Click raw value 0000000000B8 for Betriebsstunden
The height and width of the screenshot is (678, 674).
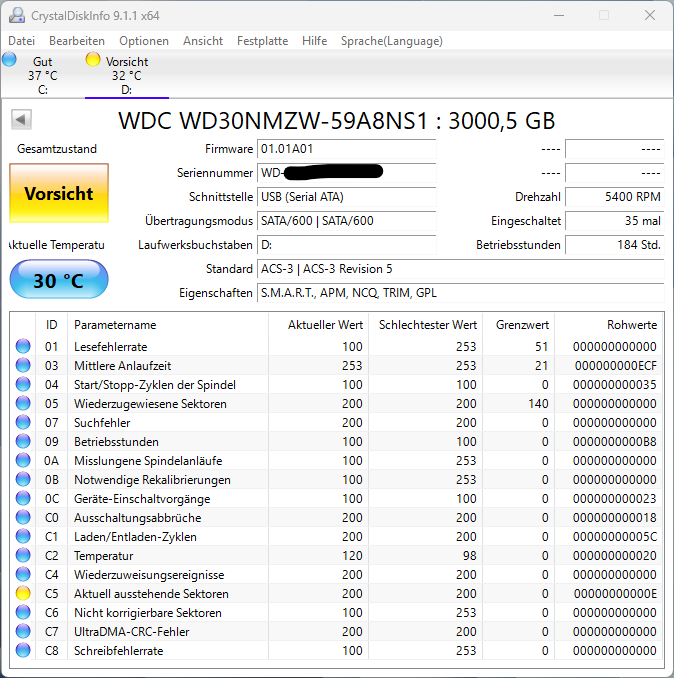[x=615, y=442]
